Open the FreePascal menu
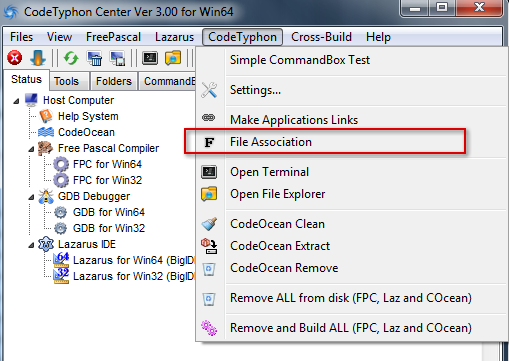509x361 pixels. [113, 37]
